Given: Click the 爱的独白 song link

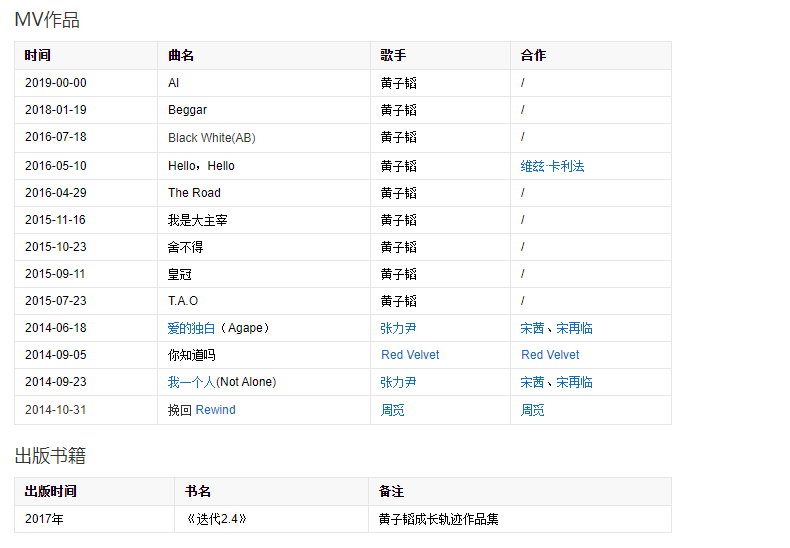Looking at the screenshot, I should pyautogui.click(x=191, y=328).
